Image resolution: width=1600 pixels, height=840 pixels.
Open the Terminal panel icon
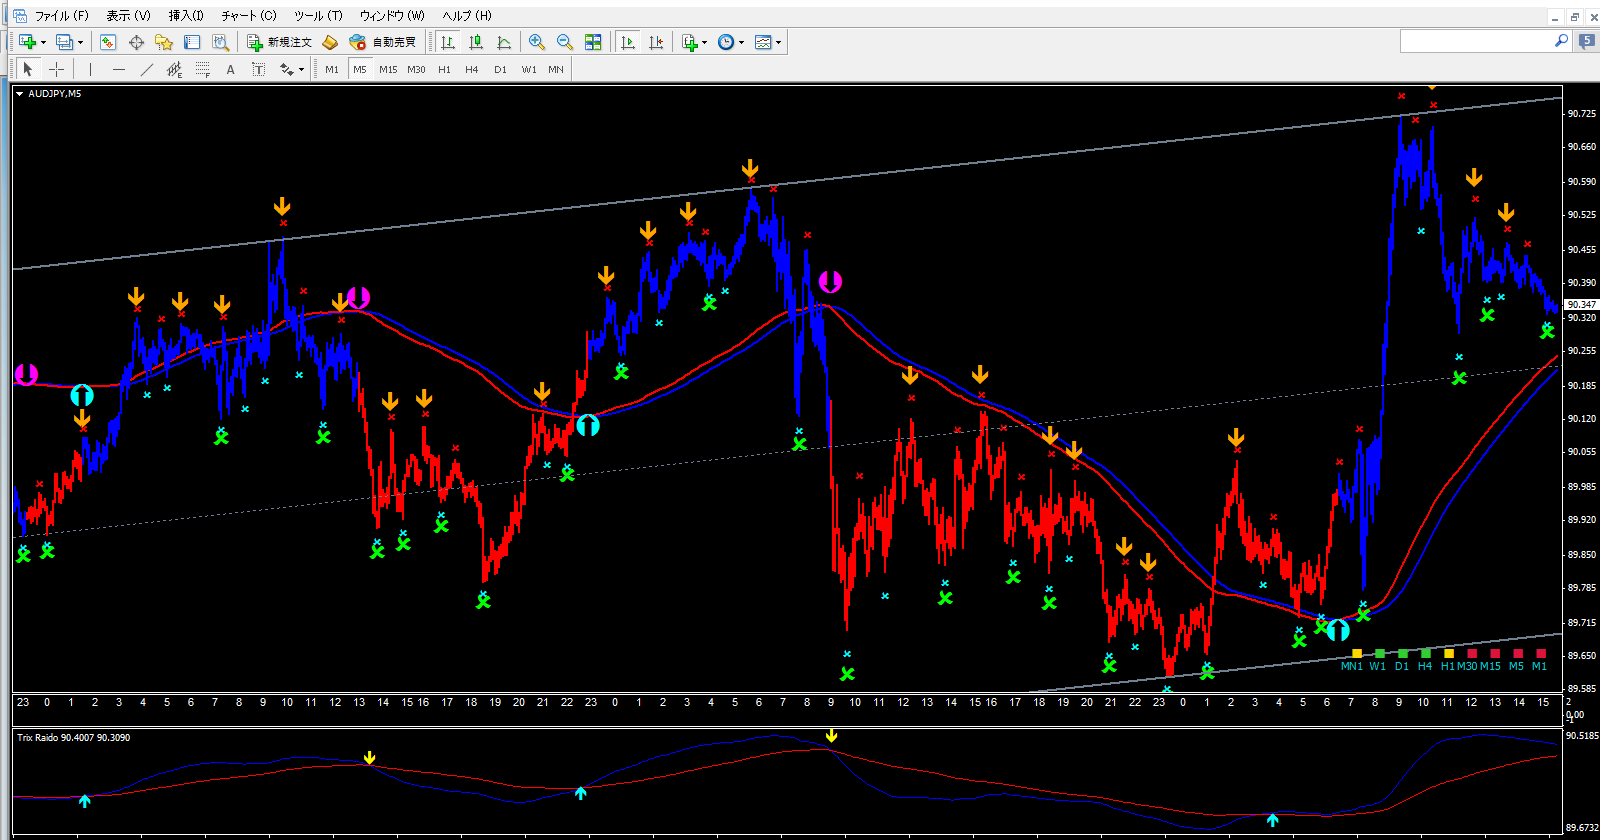(x=192, y=42)
